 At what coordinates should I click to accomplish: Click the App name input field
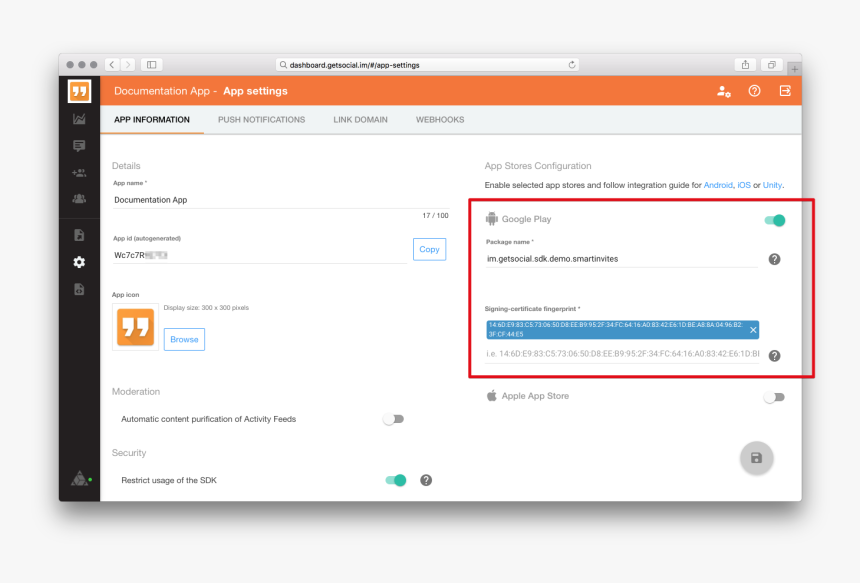[x=280, y=200]
